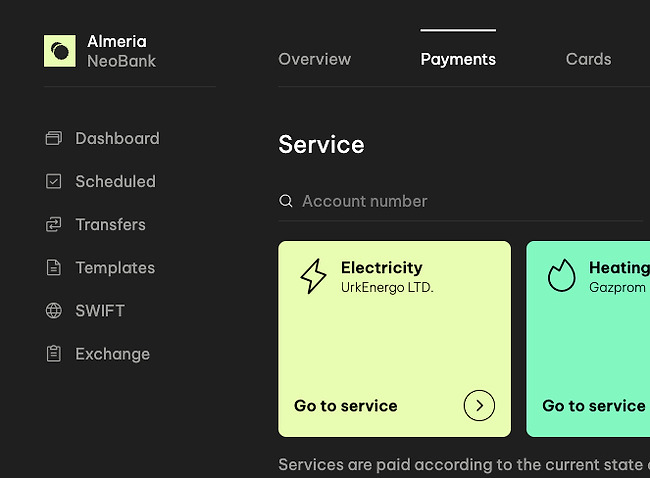Select the Payments tab

click(x=458, y=59)
